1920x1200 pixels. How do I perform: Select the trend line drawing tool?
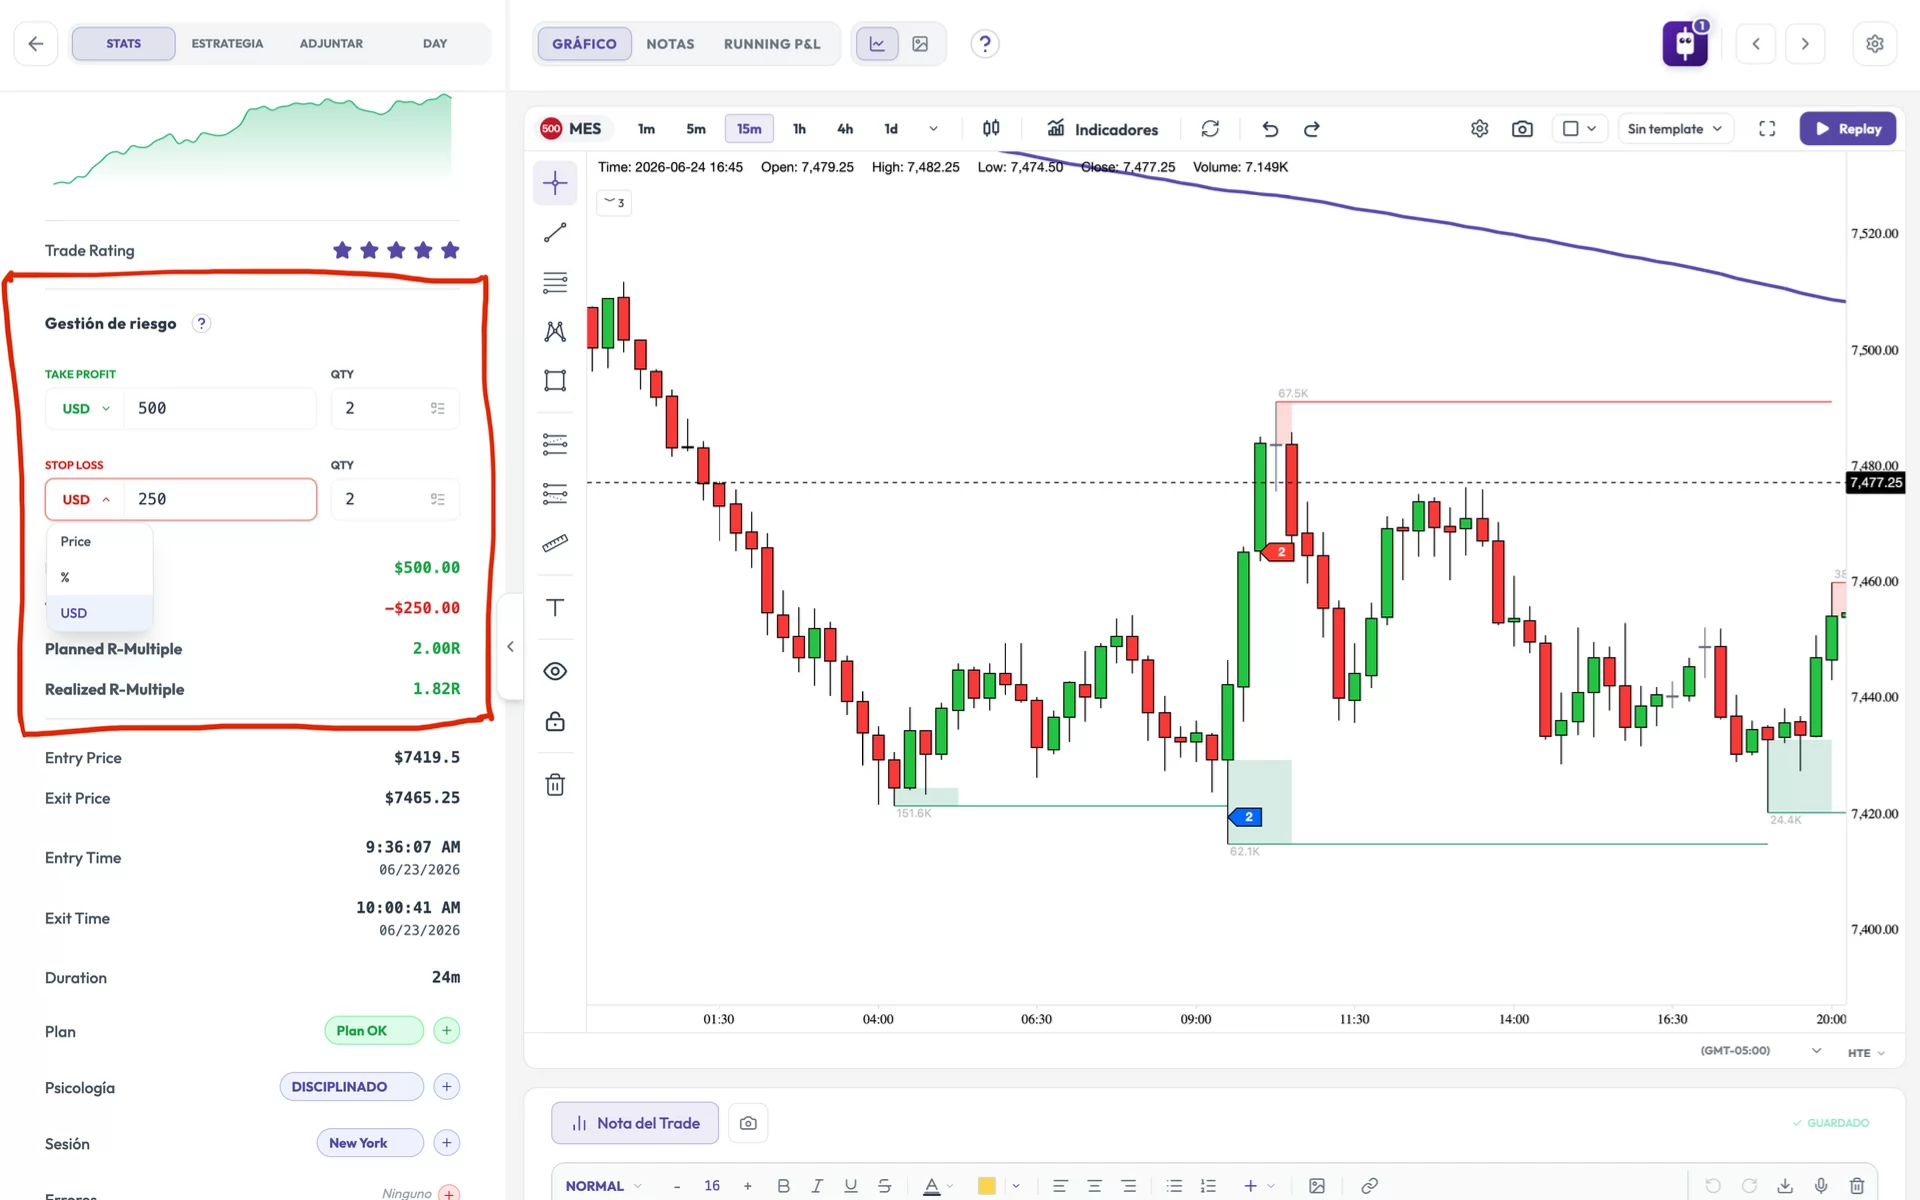click(555, 232)
